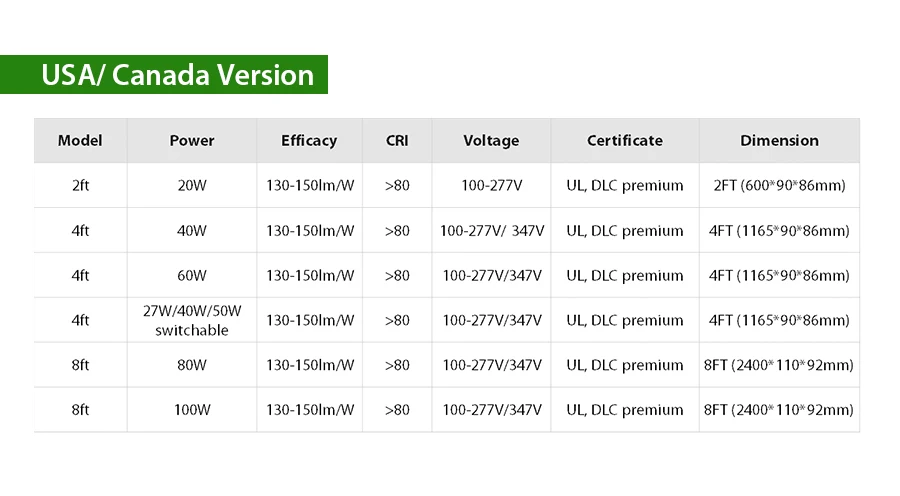
Task: Click the 100-277V voltage cell in 2ft row
Action: (491, 186)
